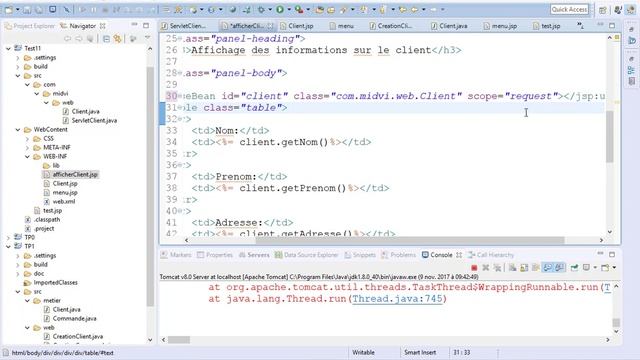Open the Problems tab
The height and width of the screenshot is (360, 640).
pyautogui.click(x=399, y=255)
